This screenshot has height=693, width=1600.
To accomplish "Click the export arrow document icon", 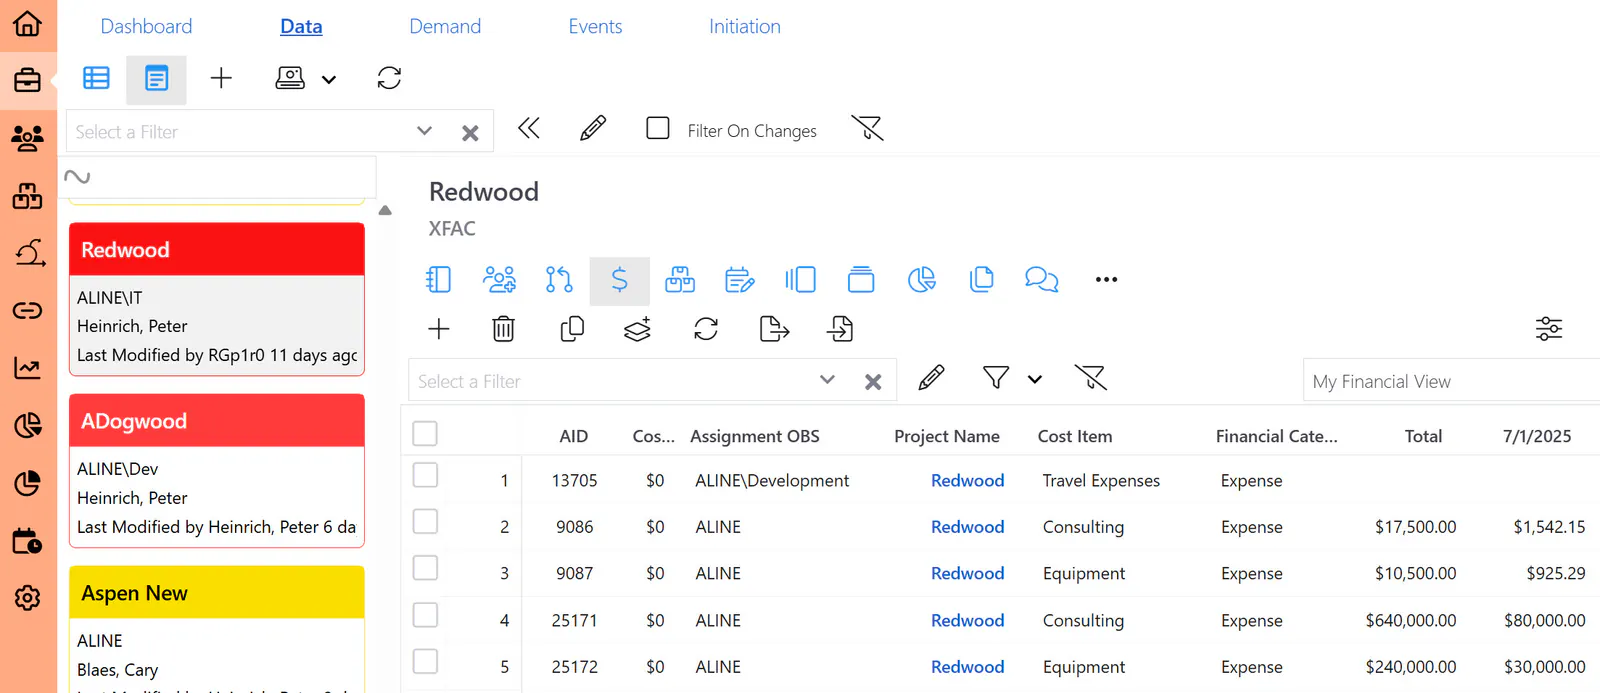I will pos(775,329).
